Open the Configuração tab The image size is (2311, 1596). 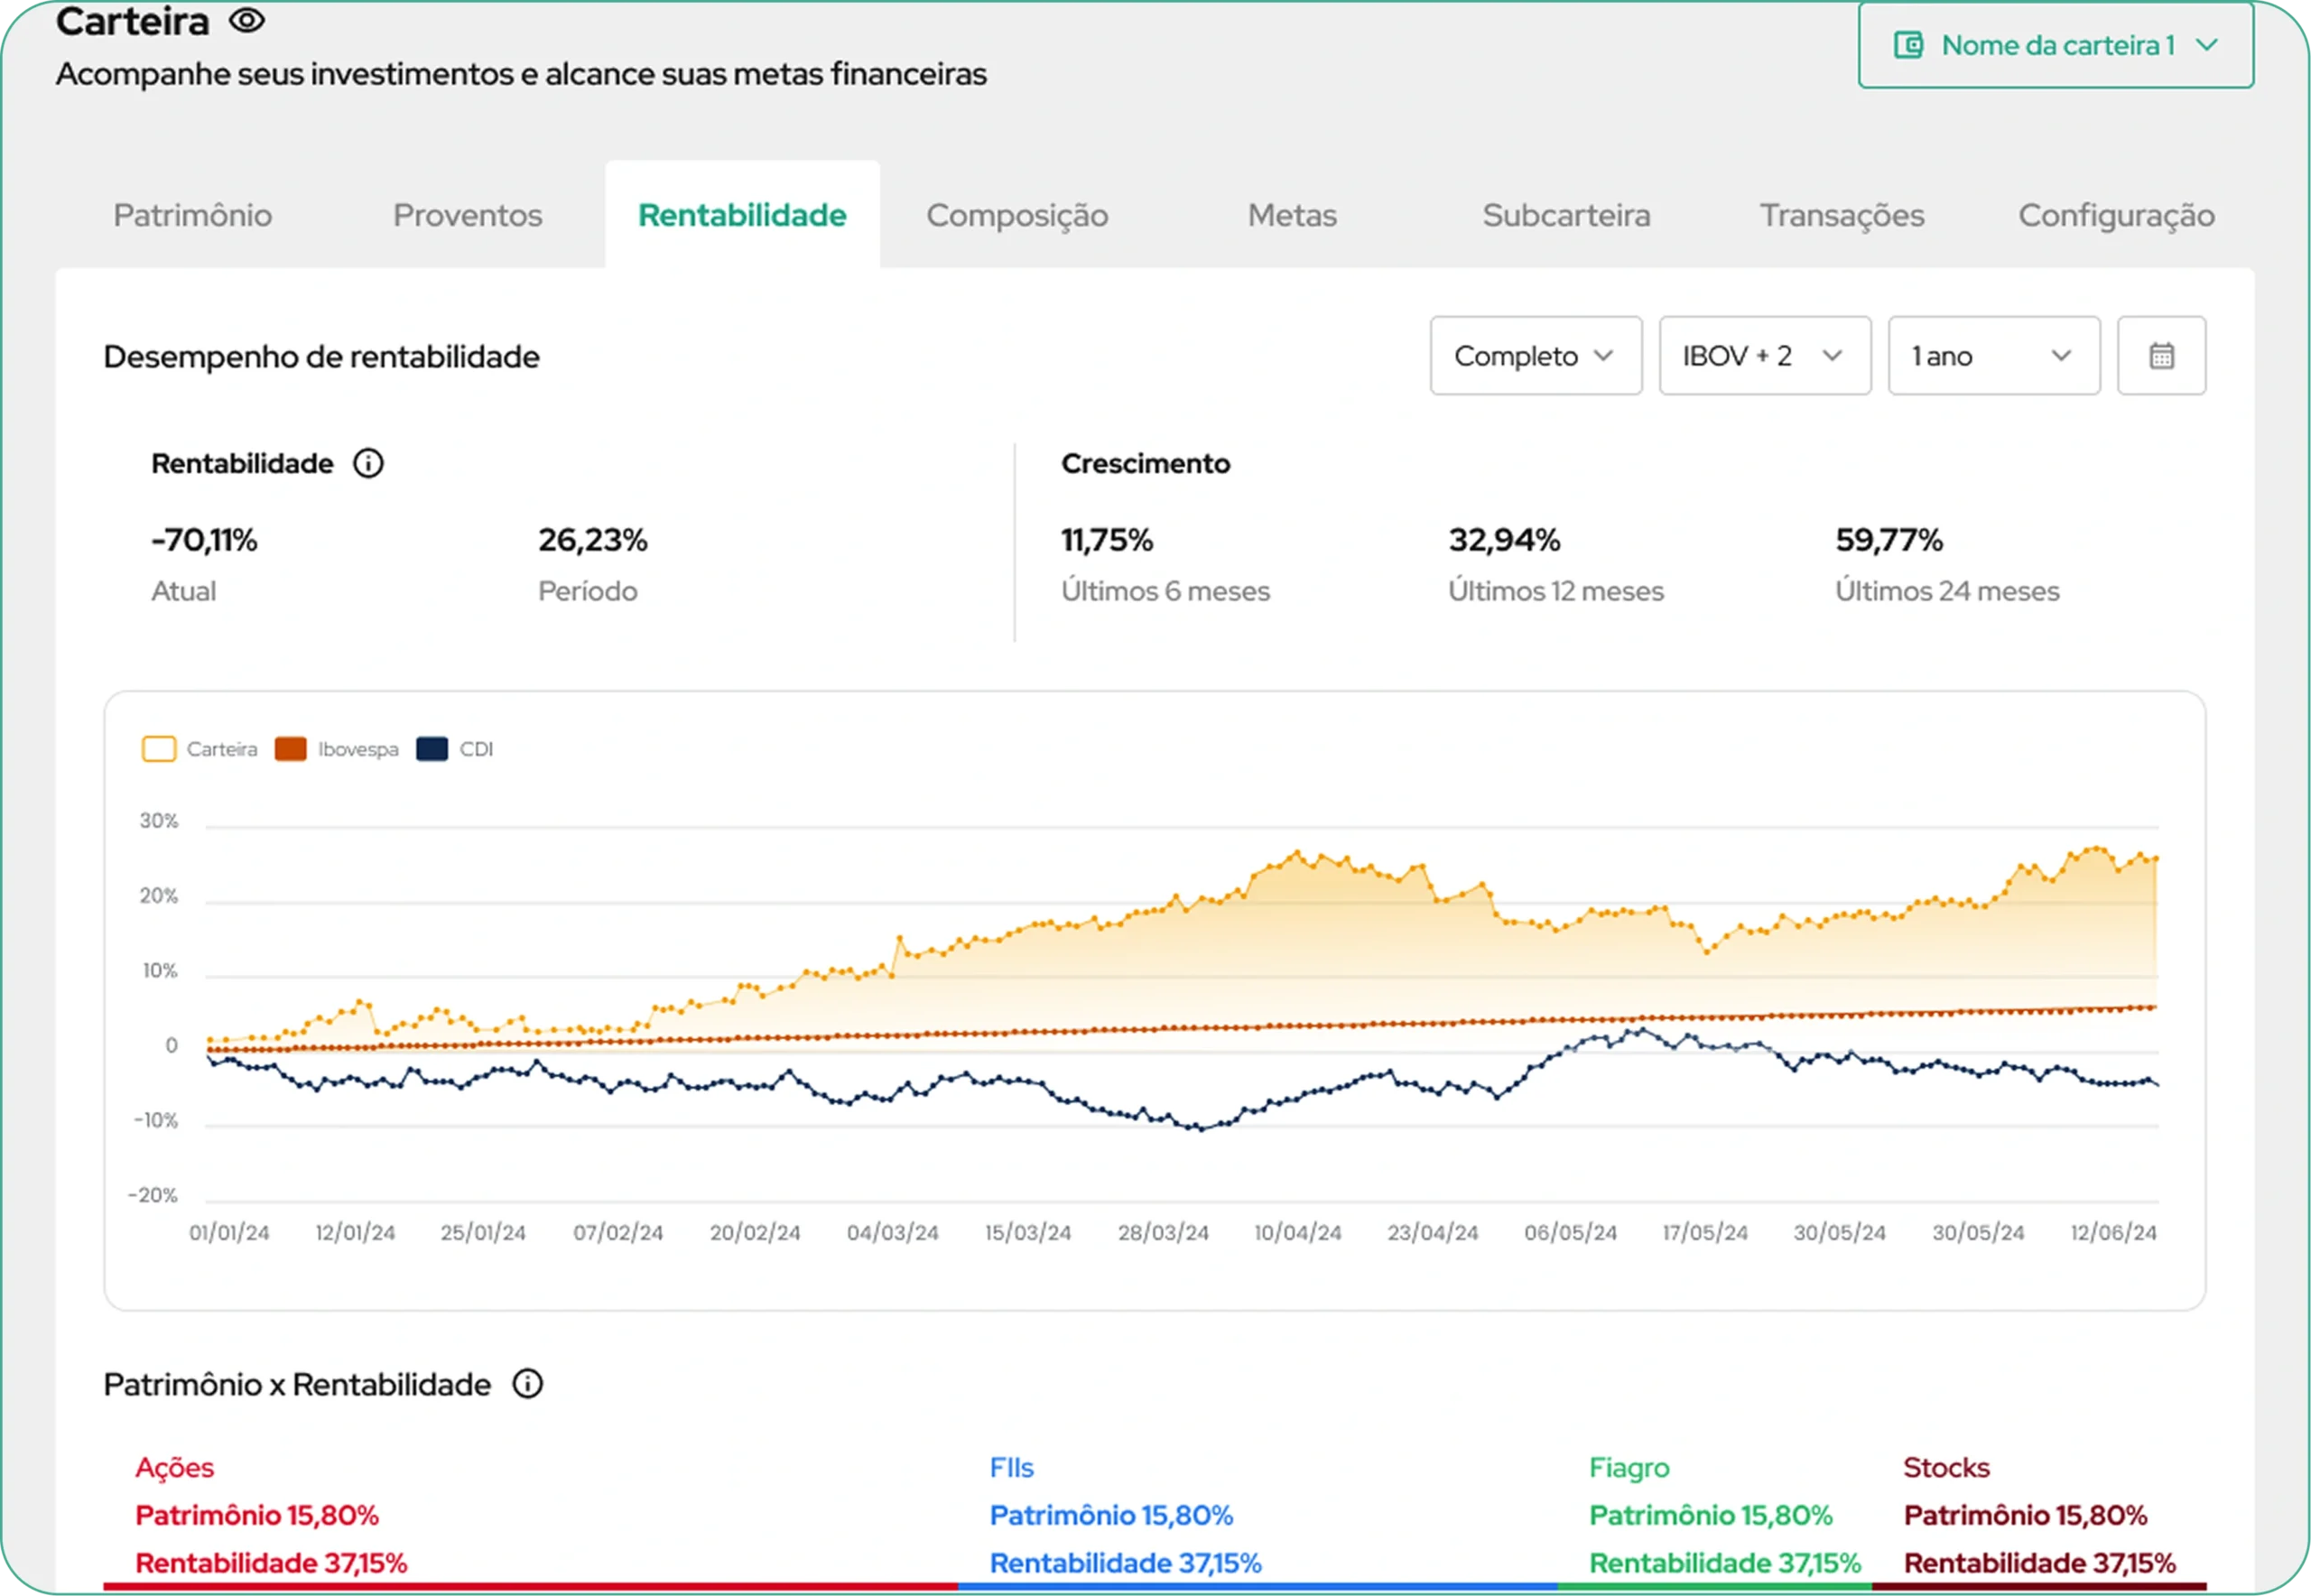[x=2116, y=215]
